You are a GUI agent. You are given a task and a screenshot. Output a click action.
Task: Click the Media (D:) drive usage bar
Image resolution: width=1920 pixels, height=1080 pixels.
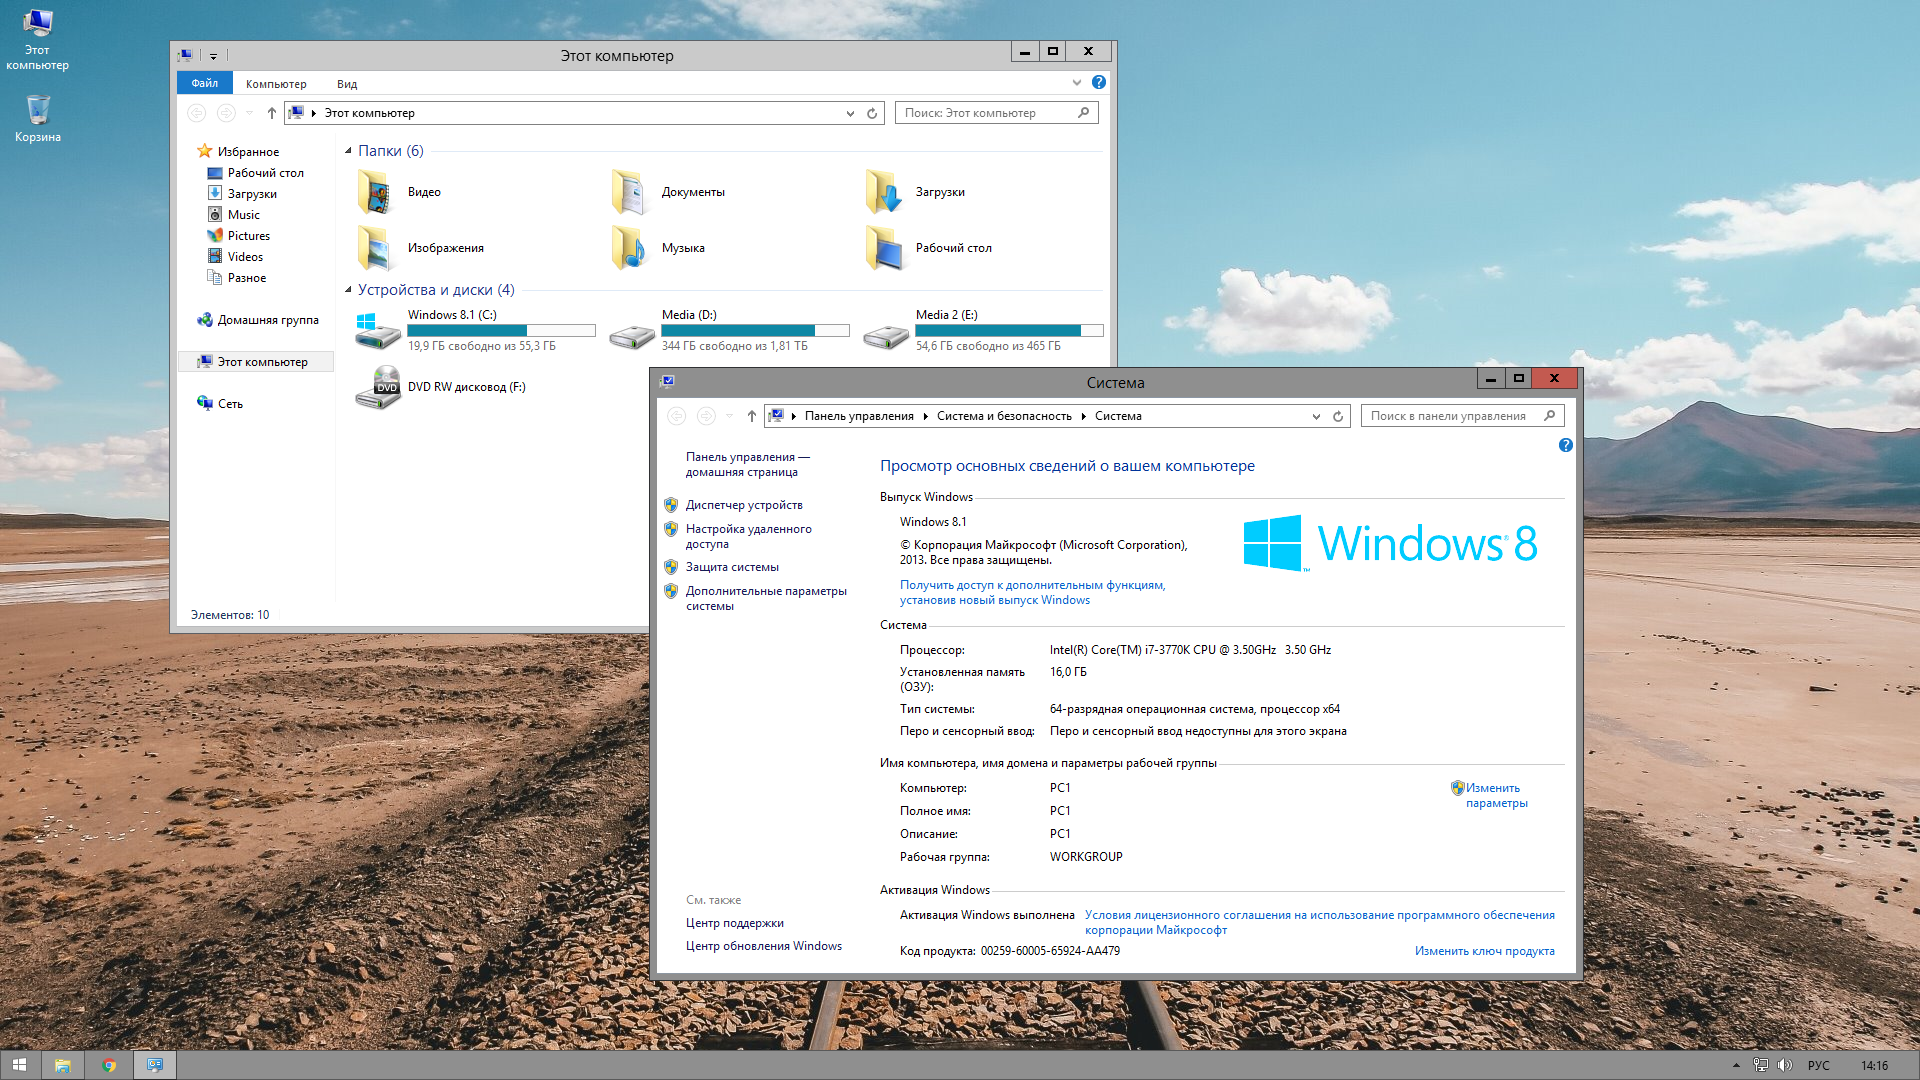755,331
